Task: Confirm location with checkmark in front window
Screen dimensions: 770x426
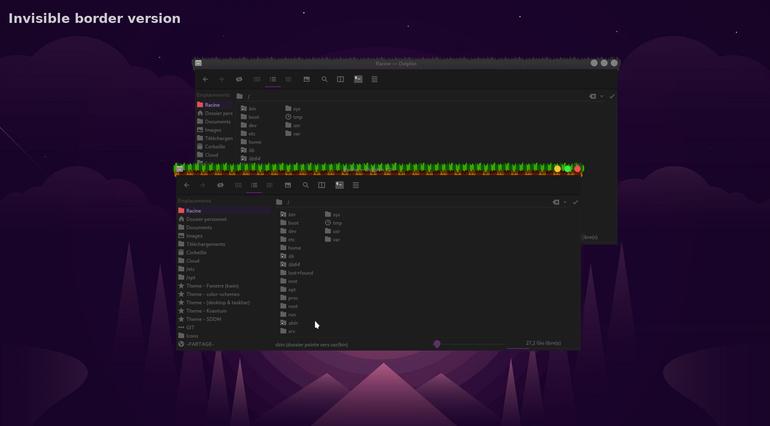Action: tap(575, 202)
